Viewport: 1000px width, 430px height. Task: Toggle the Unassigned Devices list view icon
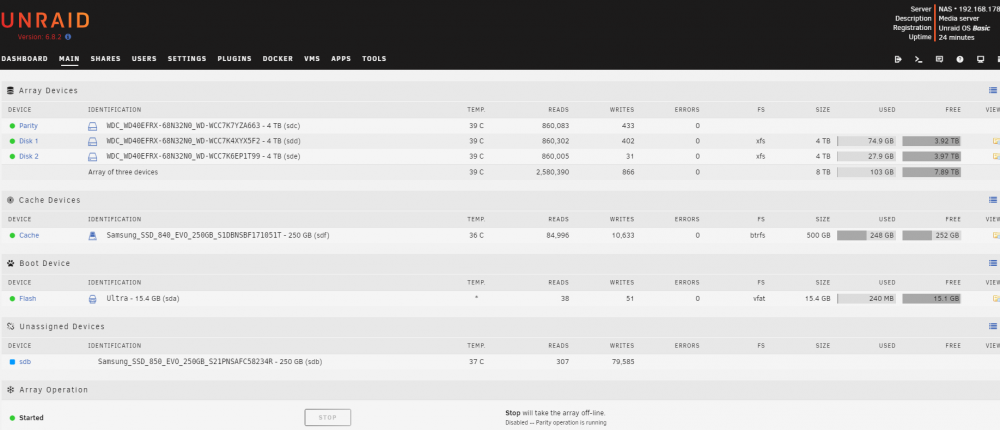click(993, 326)
